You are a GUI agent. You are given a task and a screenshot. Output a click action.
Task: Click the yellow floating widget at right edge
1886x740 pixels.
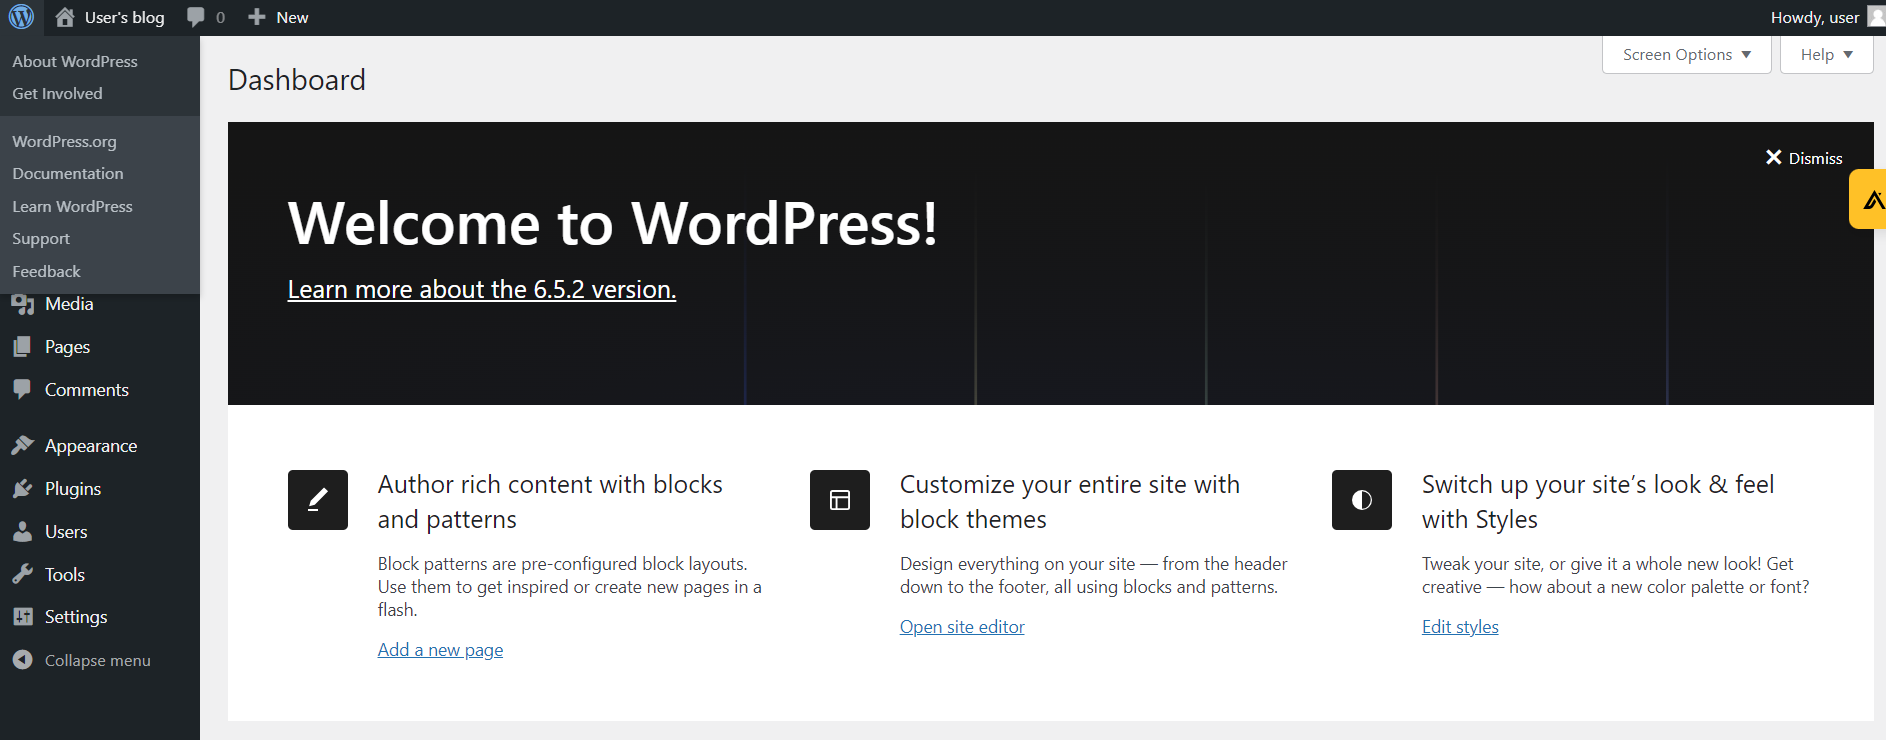point(1868,199)
